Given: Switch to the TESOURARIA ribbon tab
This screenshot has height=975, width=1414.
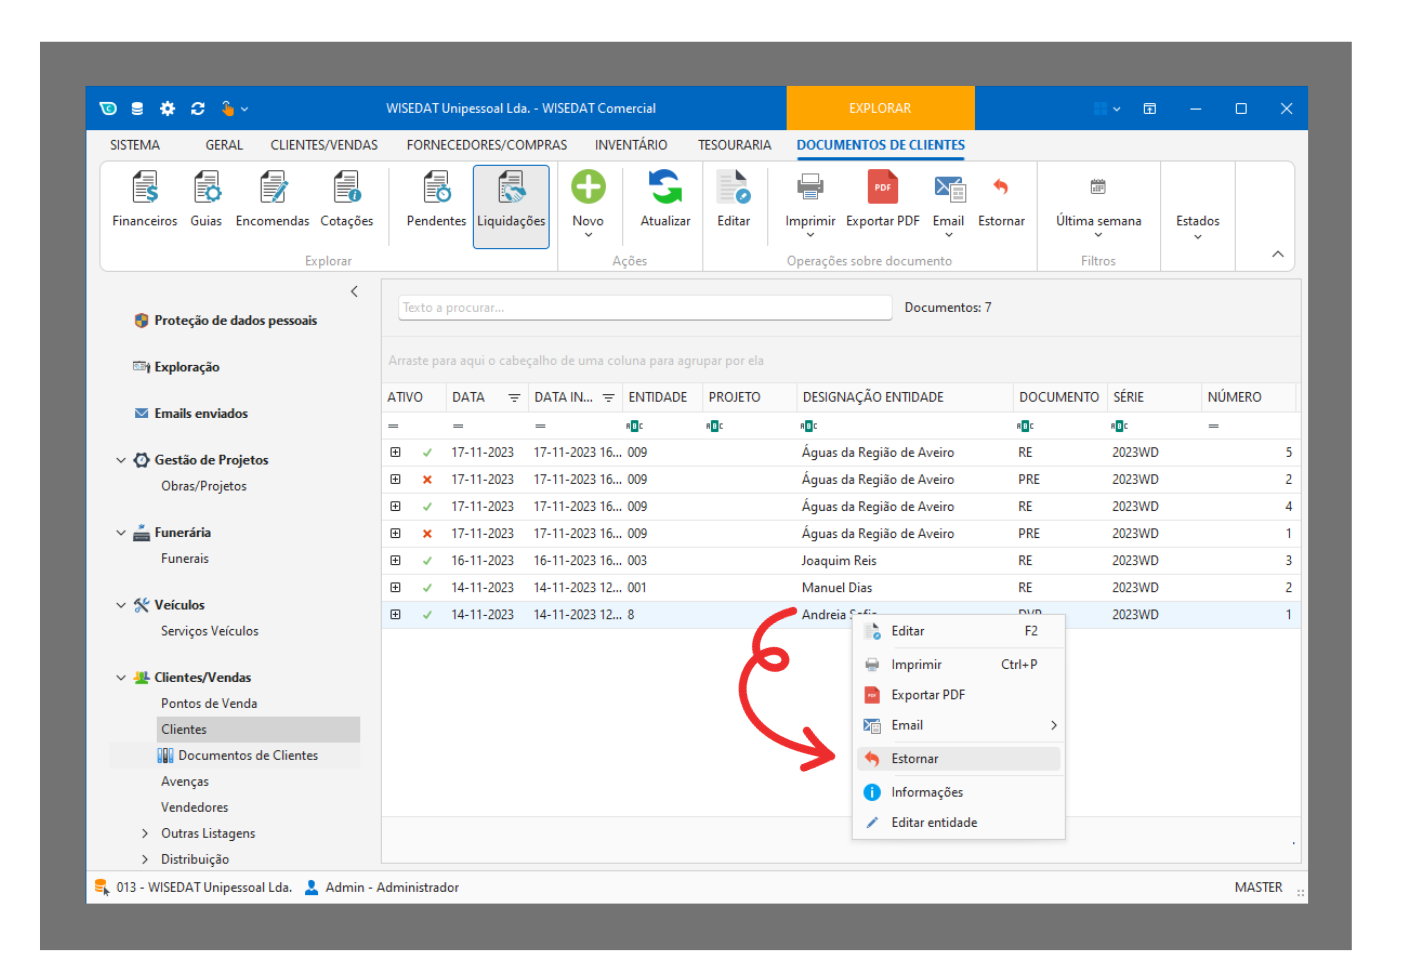Looking at the screenshot, I should pyautogui.click(x=734, y=145).
